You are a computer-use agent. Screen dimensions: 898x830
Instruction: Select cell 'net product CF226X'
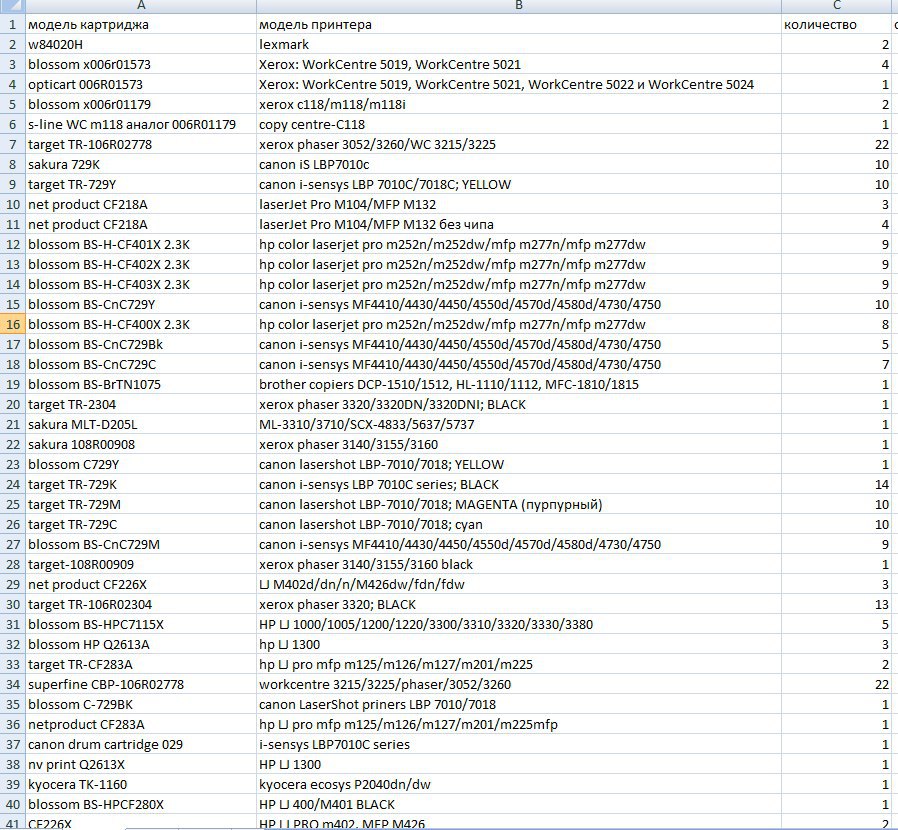click(141, 585)
